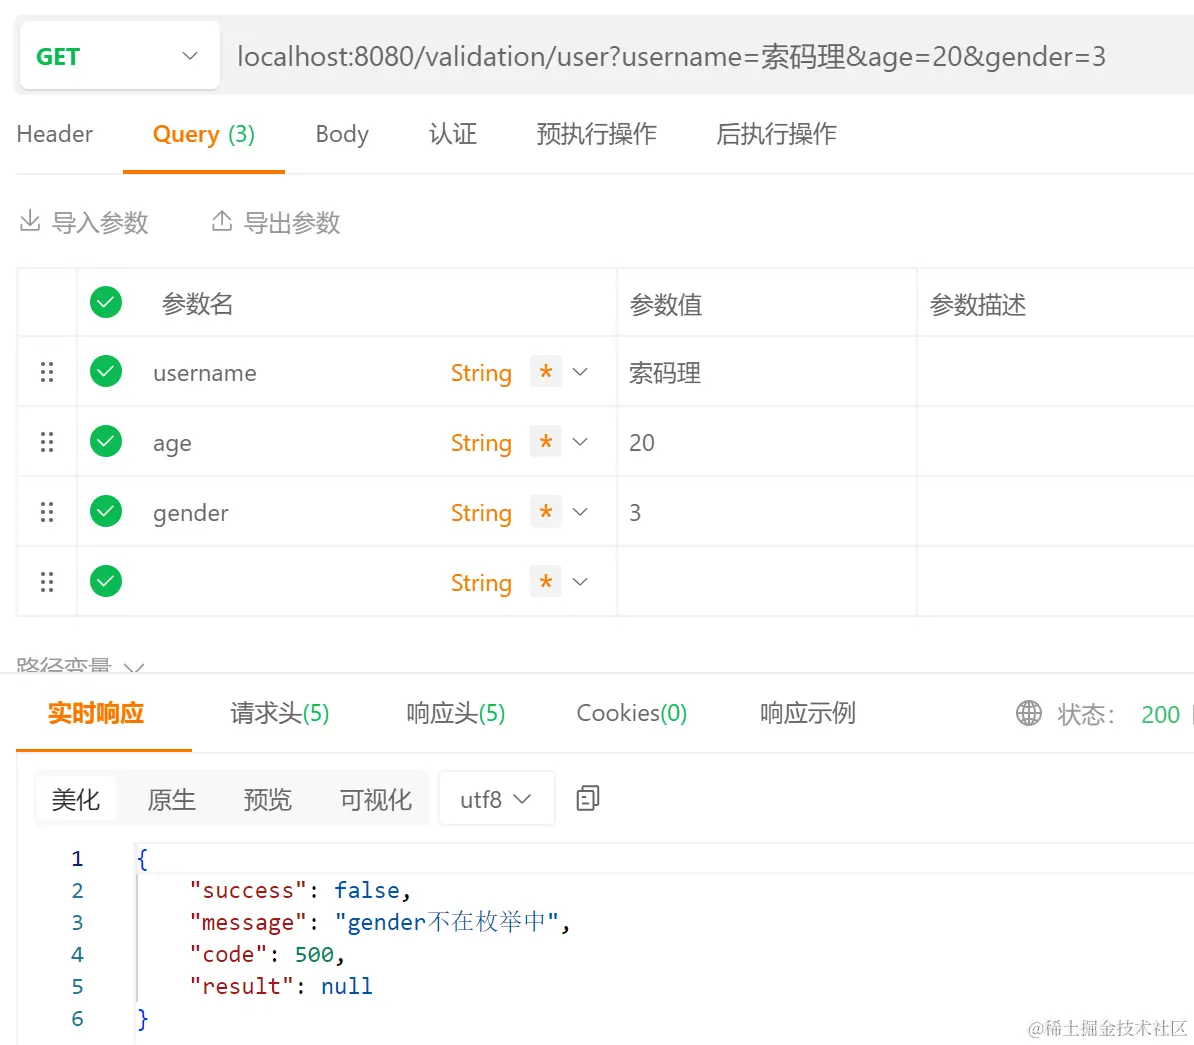Screen dimensions: 1194x1045
Task: Toggle the required asterisk for username
Action: click(545, 372)
